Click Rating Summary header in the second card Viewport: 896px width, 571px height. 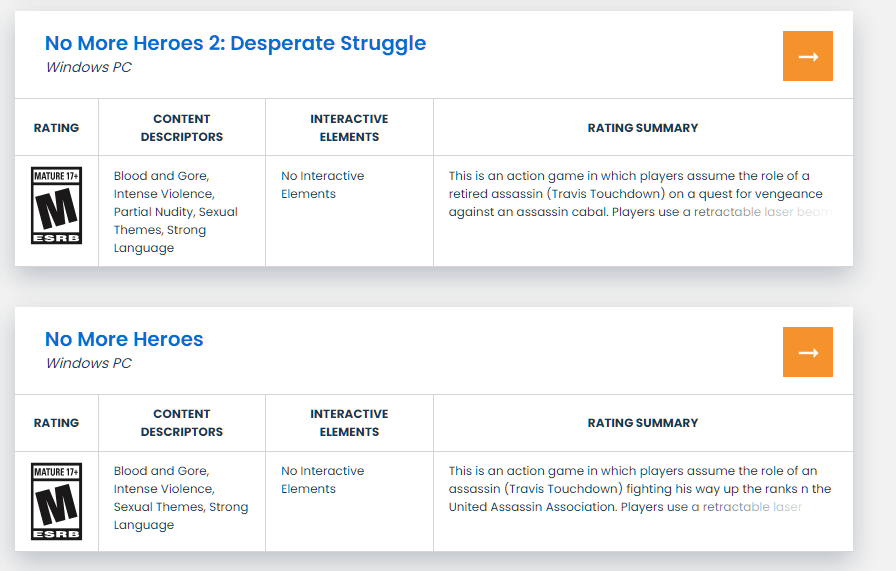point(643,423)
